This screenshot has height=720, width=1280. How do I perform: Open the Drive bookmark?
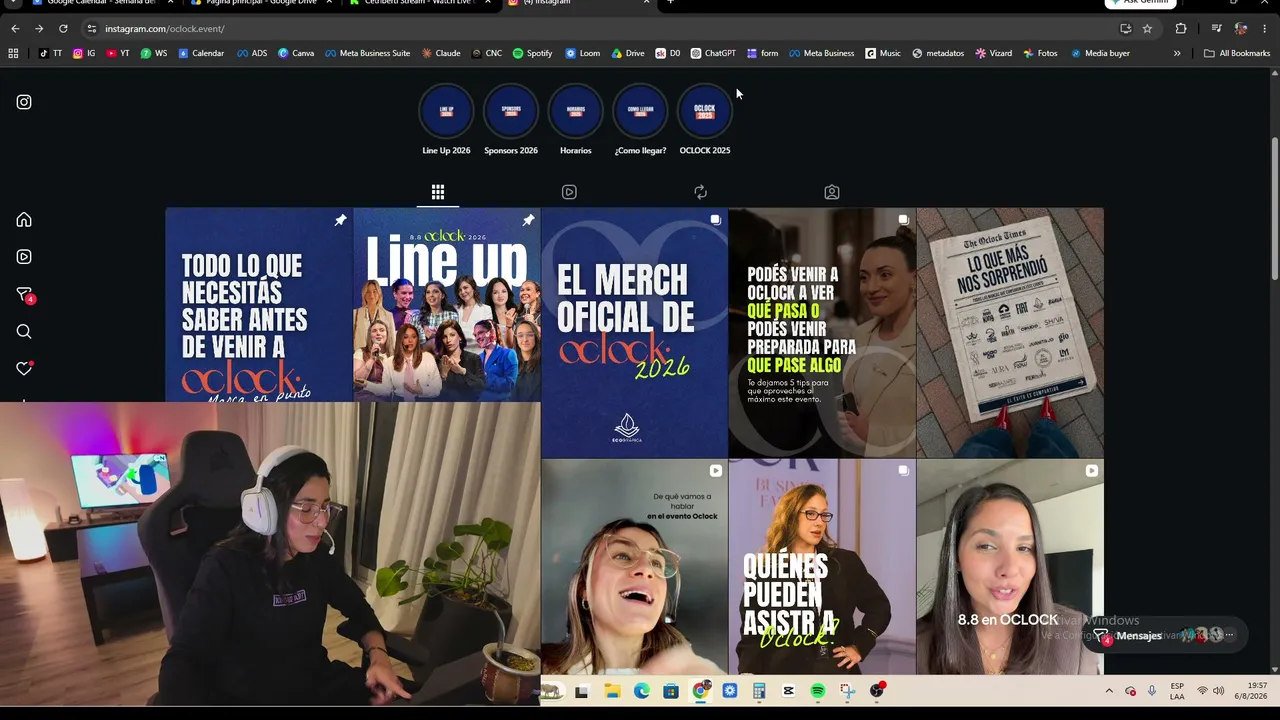[628, 53]
